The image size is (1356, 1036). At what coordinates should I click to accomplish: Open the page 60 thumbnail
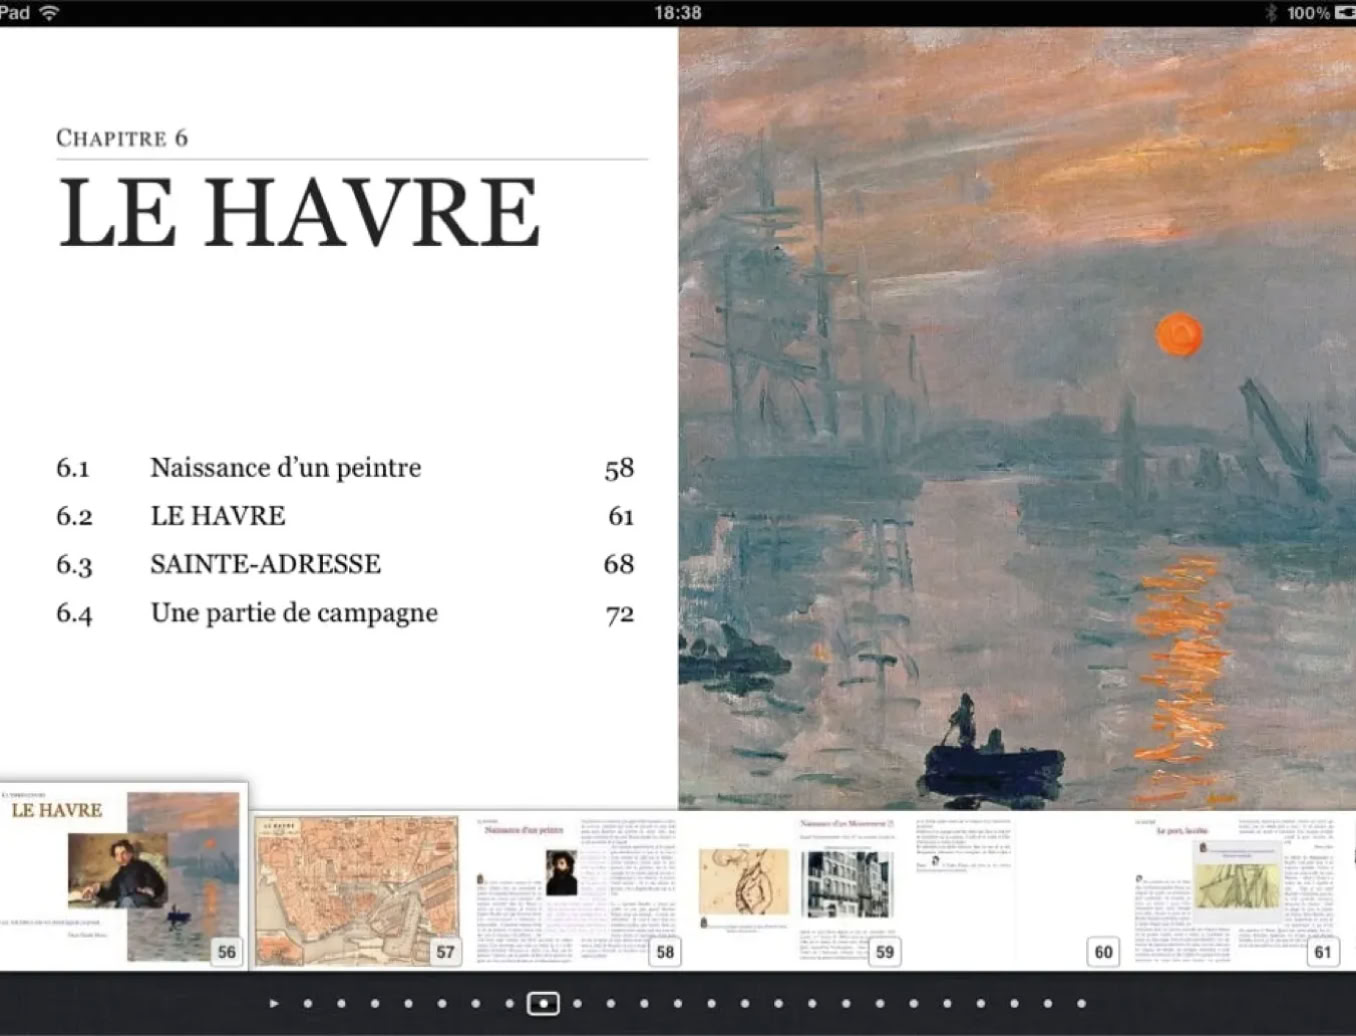tap(1015, 890)
